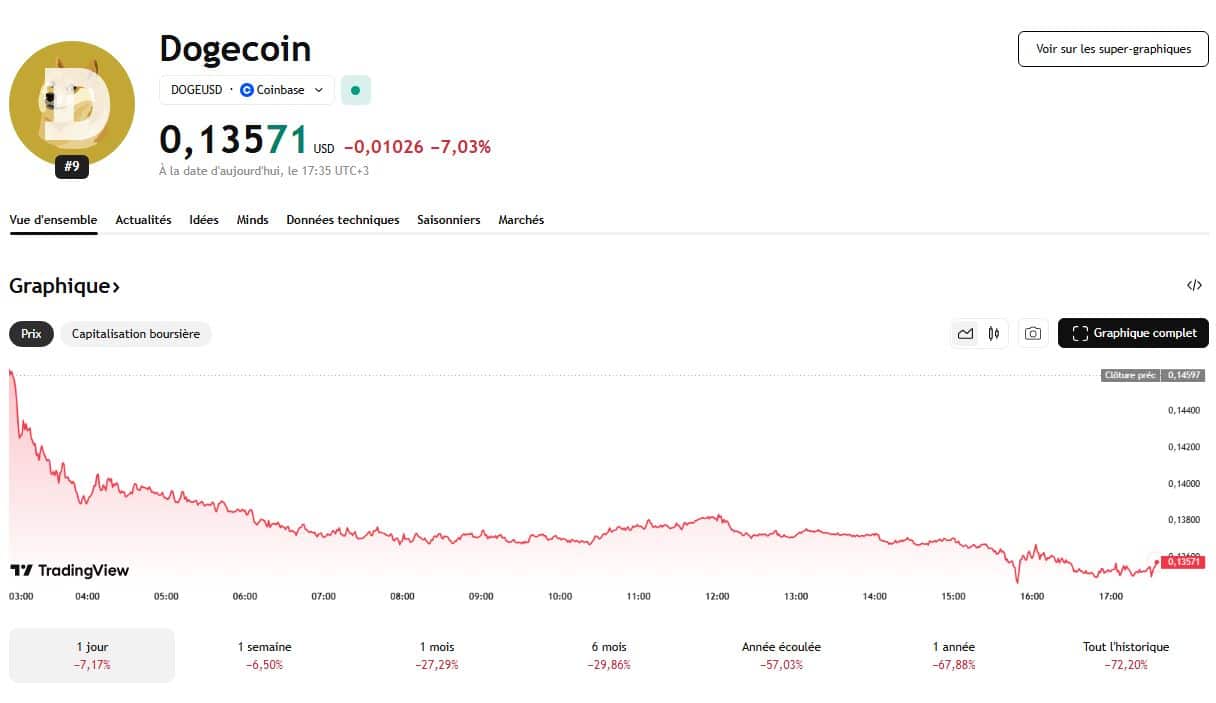Image resolution: width=1216 pixels, height=703 pixels.
Task: Click the TradingView logo on the chart
Action: (x=70, y=571)
